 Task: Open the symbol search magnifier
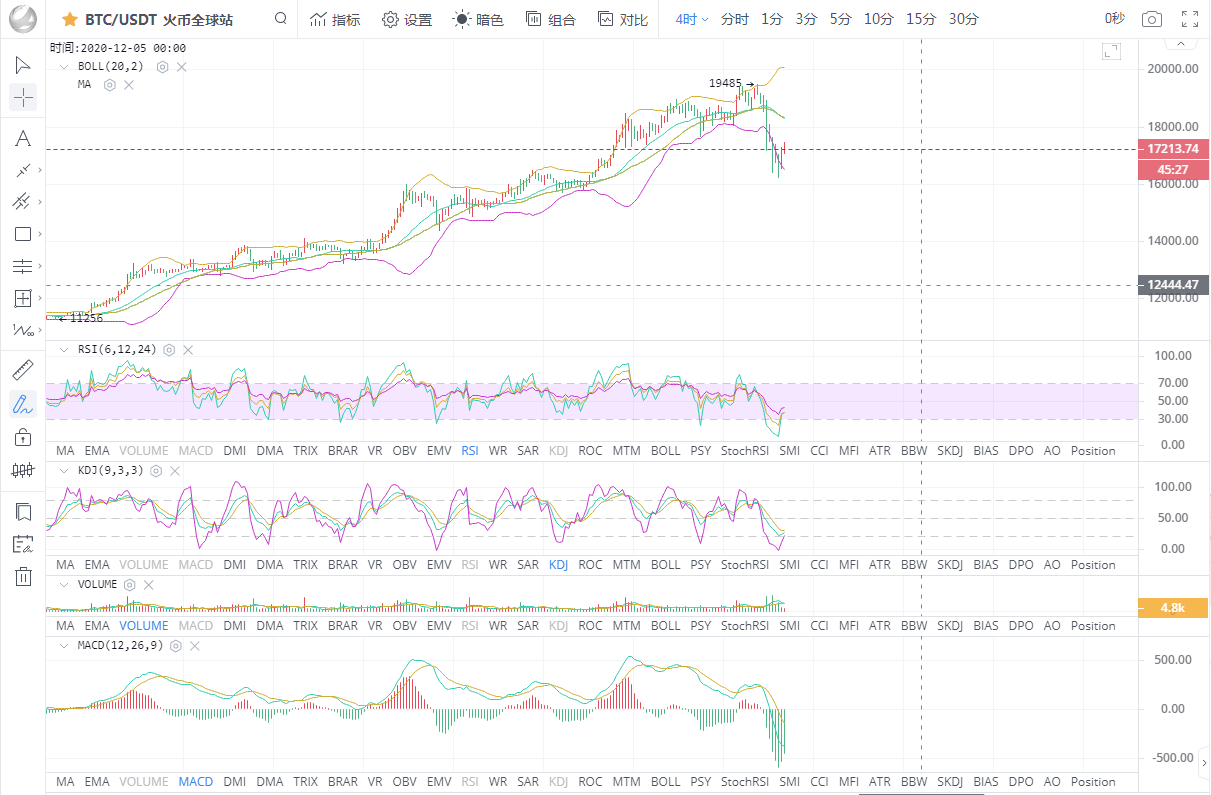(x=281, y=19)
